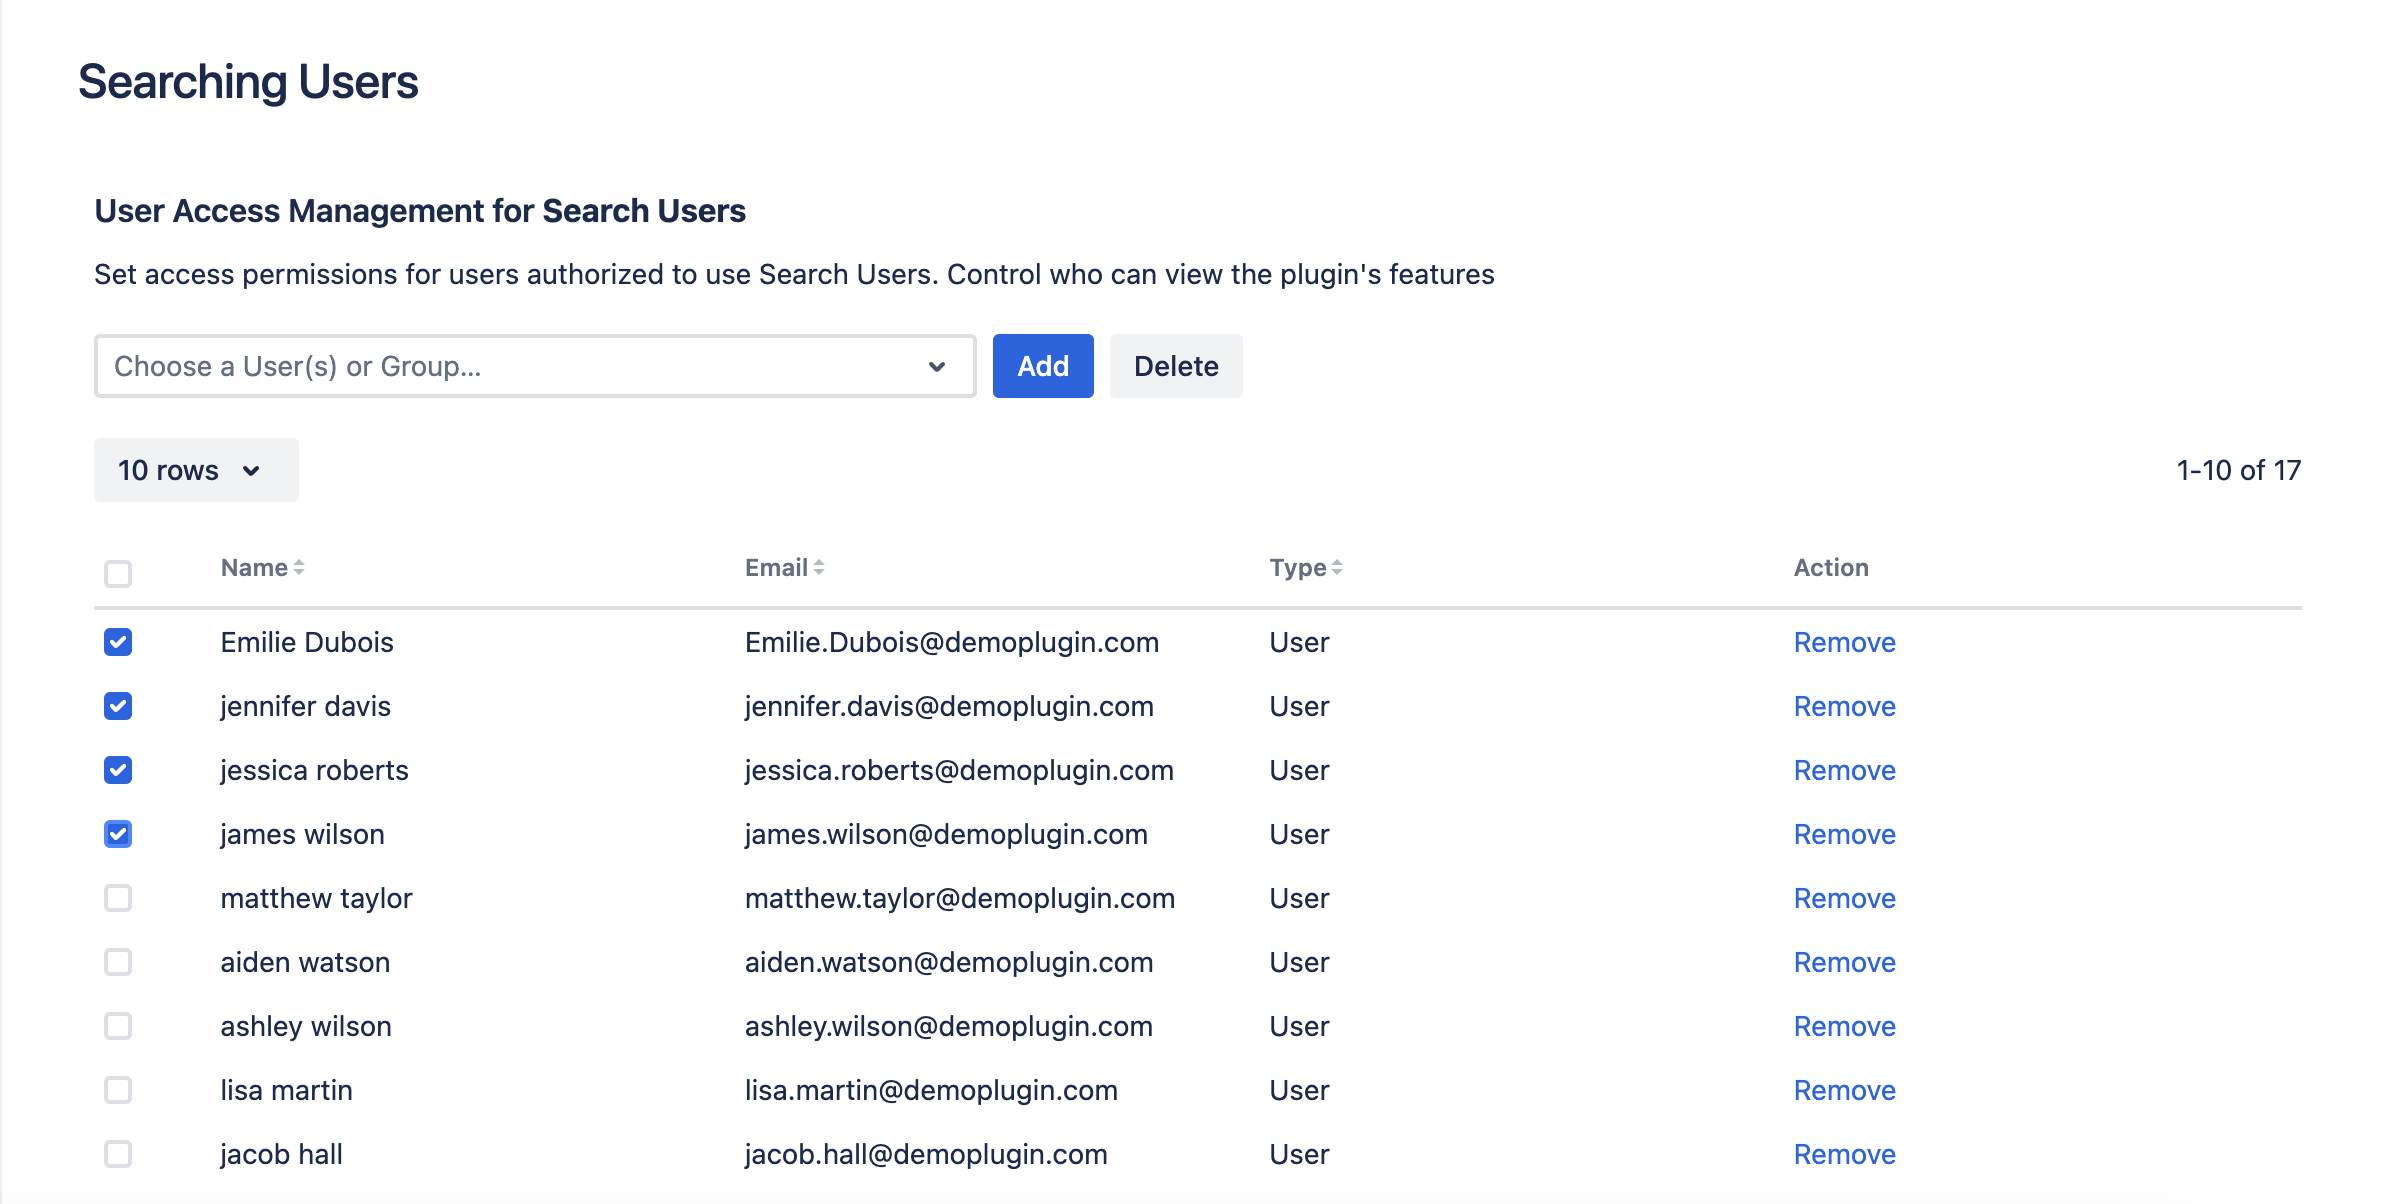Tick the aiden watson checkbox
This screenshot has width=2382, height=1204.
(x=118, y=962)
